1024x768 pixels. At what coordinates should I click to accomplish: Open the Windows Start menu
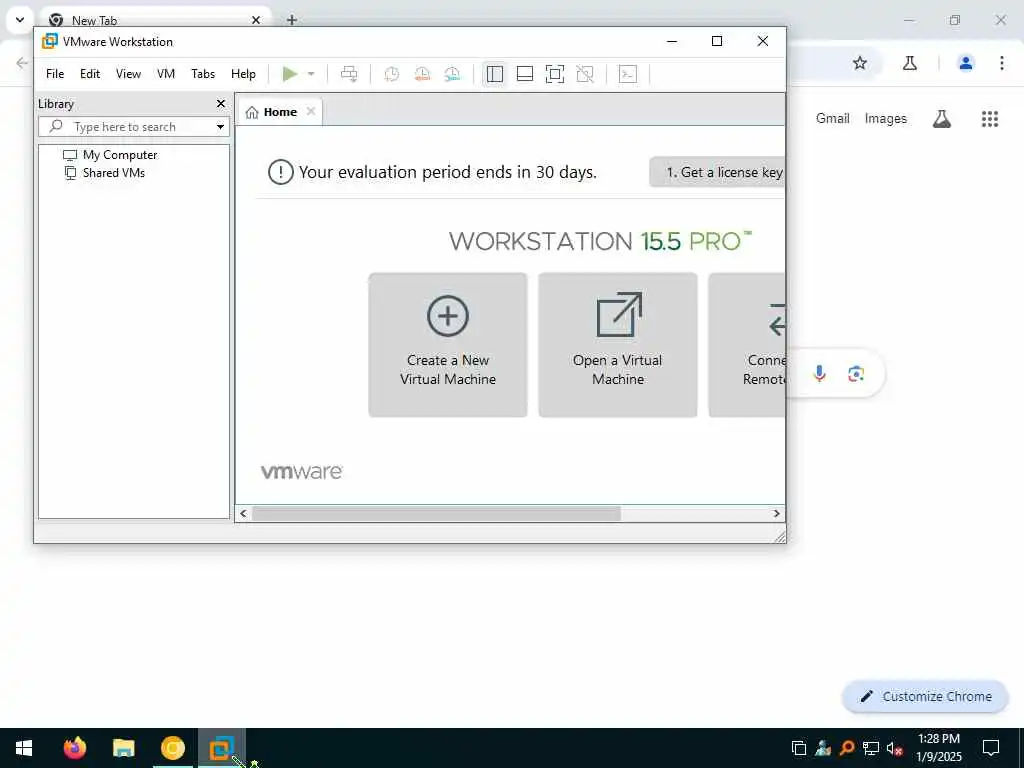point(24,748)
